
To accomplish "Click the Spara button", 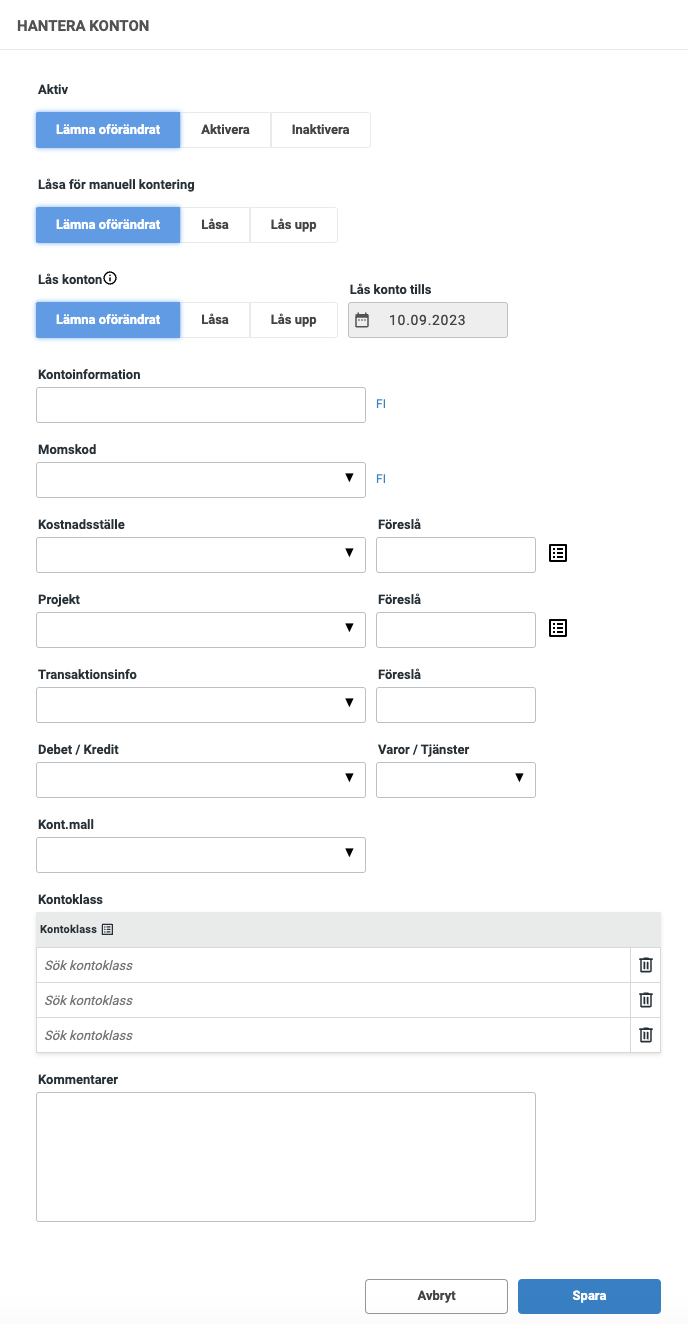I will 589,1296.
